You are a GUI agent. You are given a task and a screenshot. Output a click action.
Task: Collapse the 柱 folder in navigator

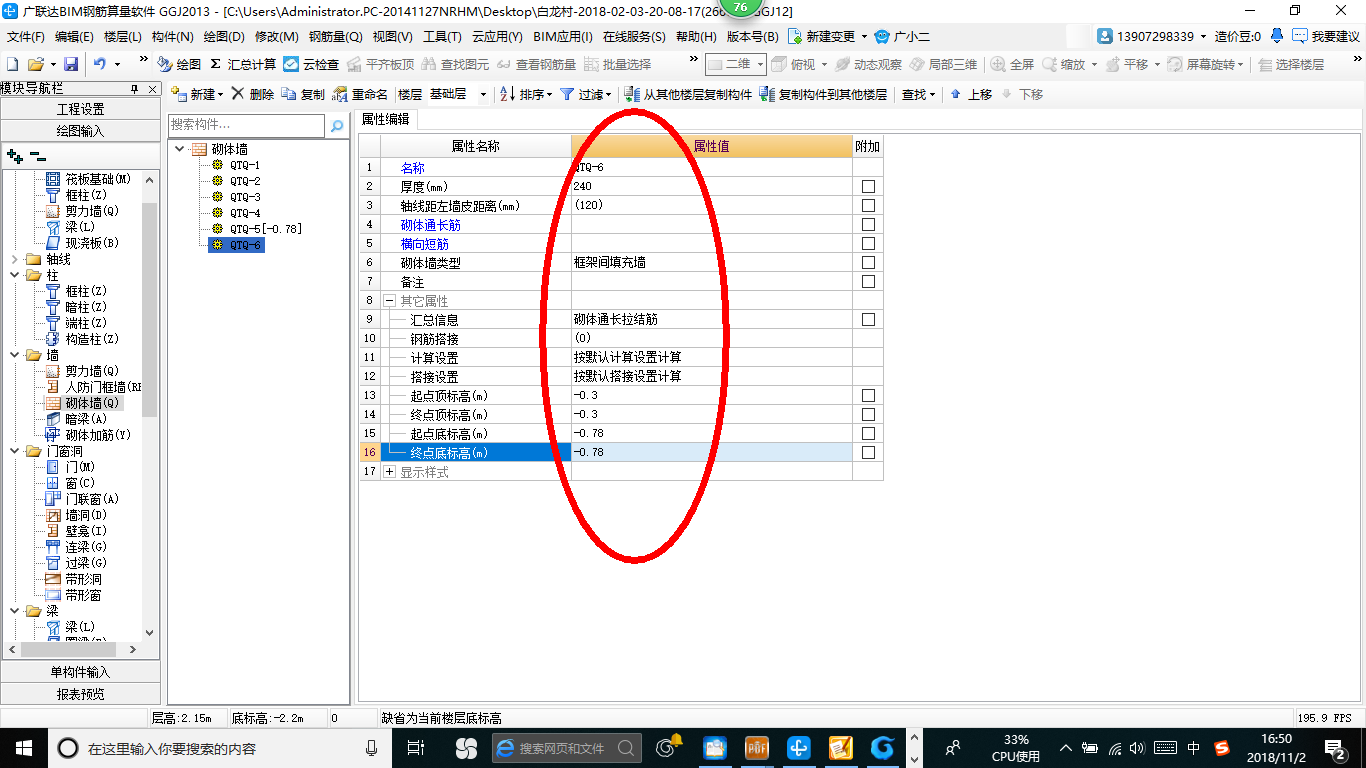14,275
